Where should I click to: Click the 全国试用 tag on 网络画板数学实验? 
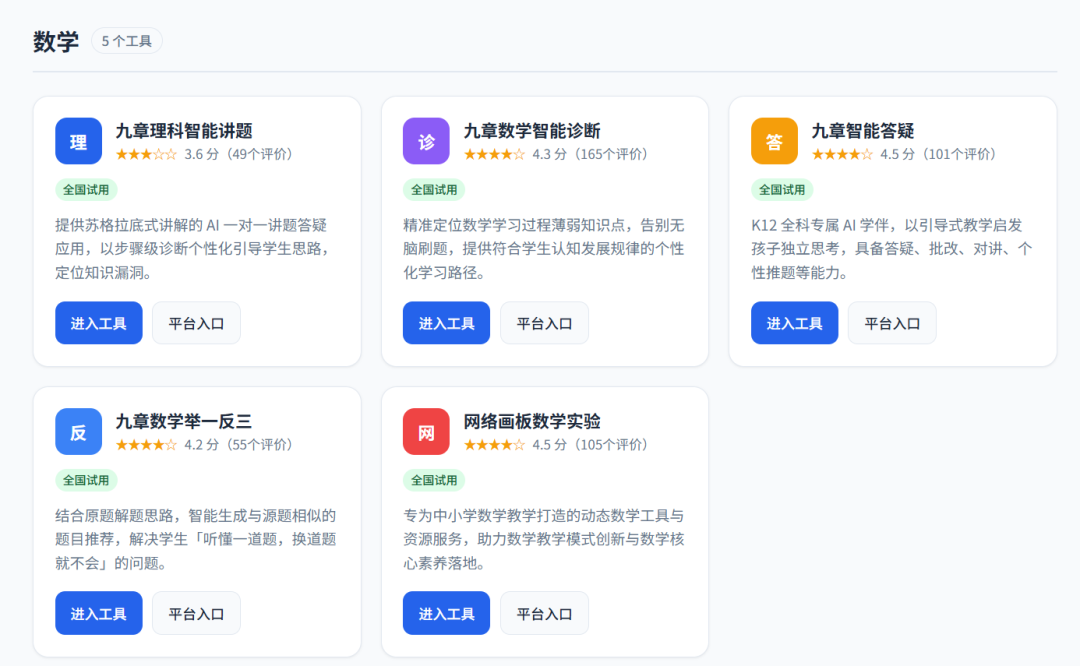[x=434, y=480]
